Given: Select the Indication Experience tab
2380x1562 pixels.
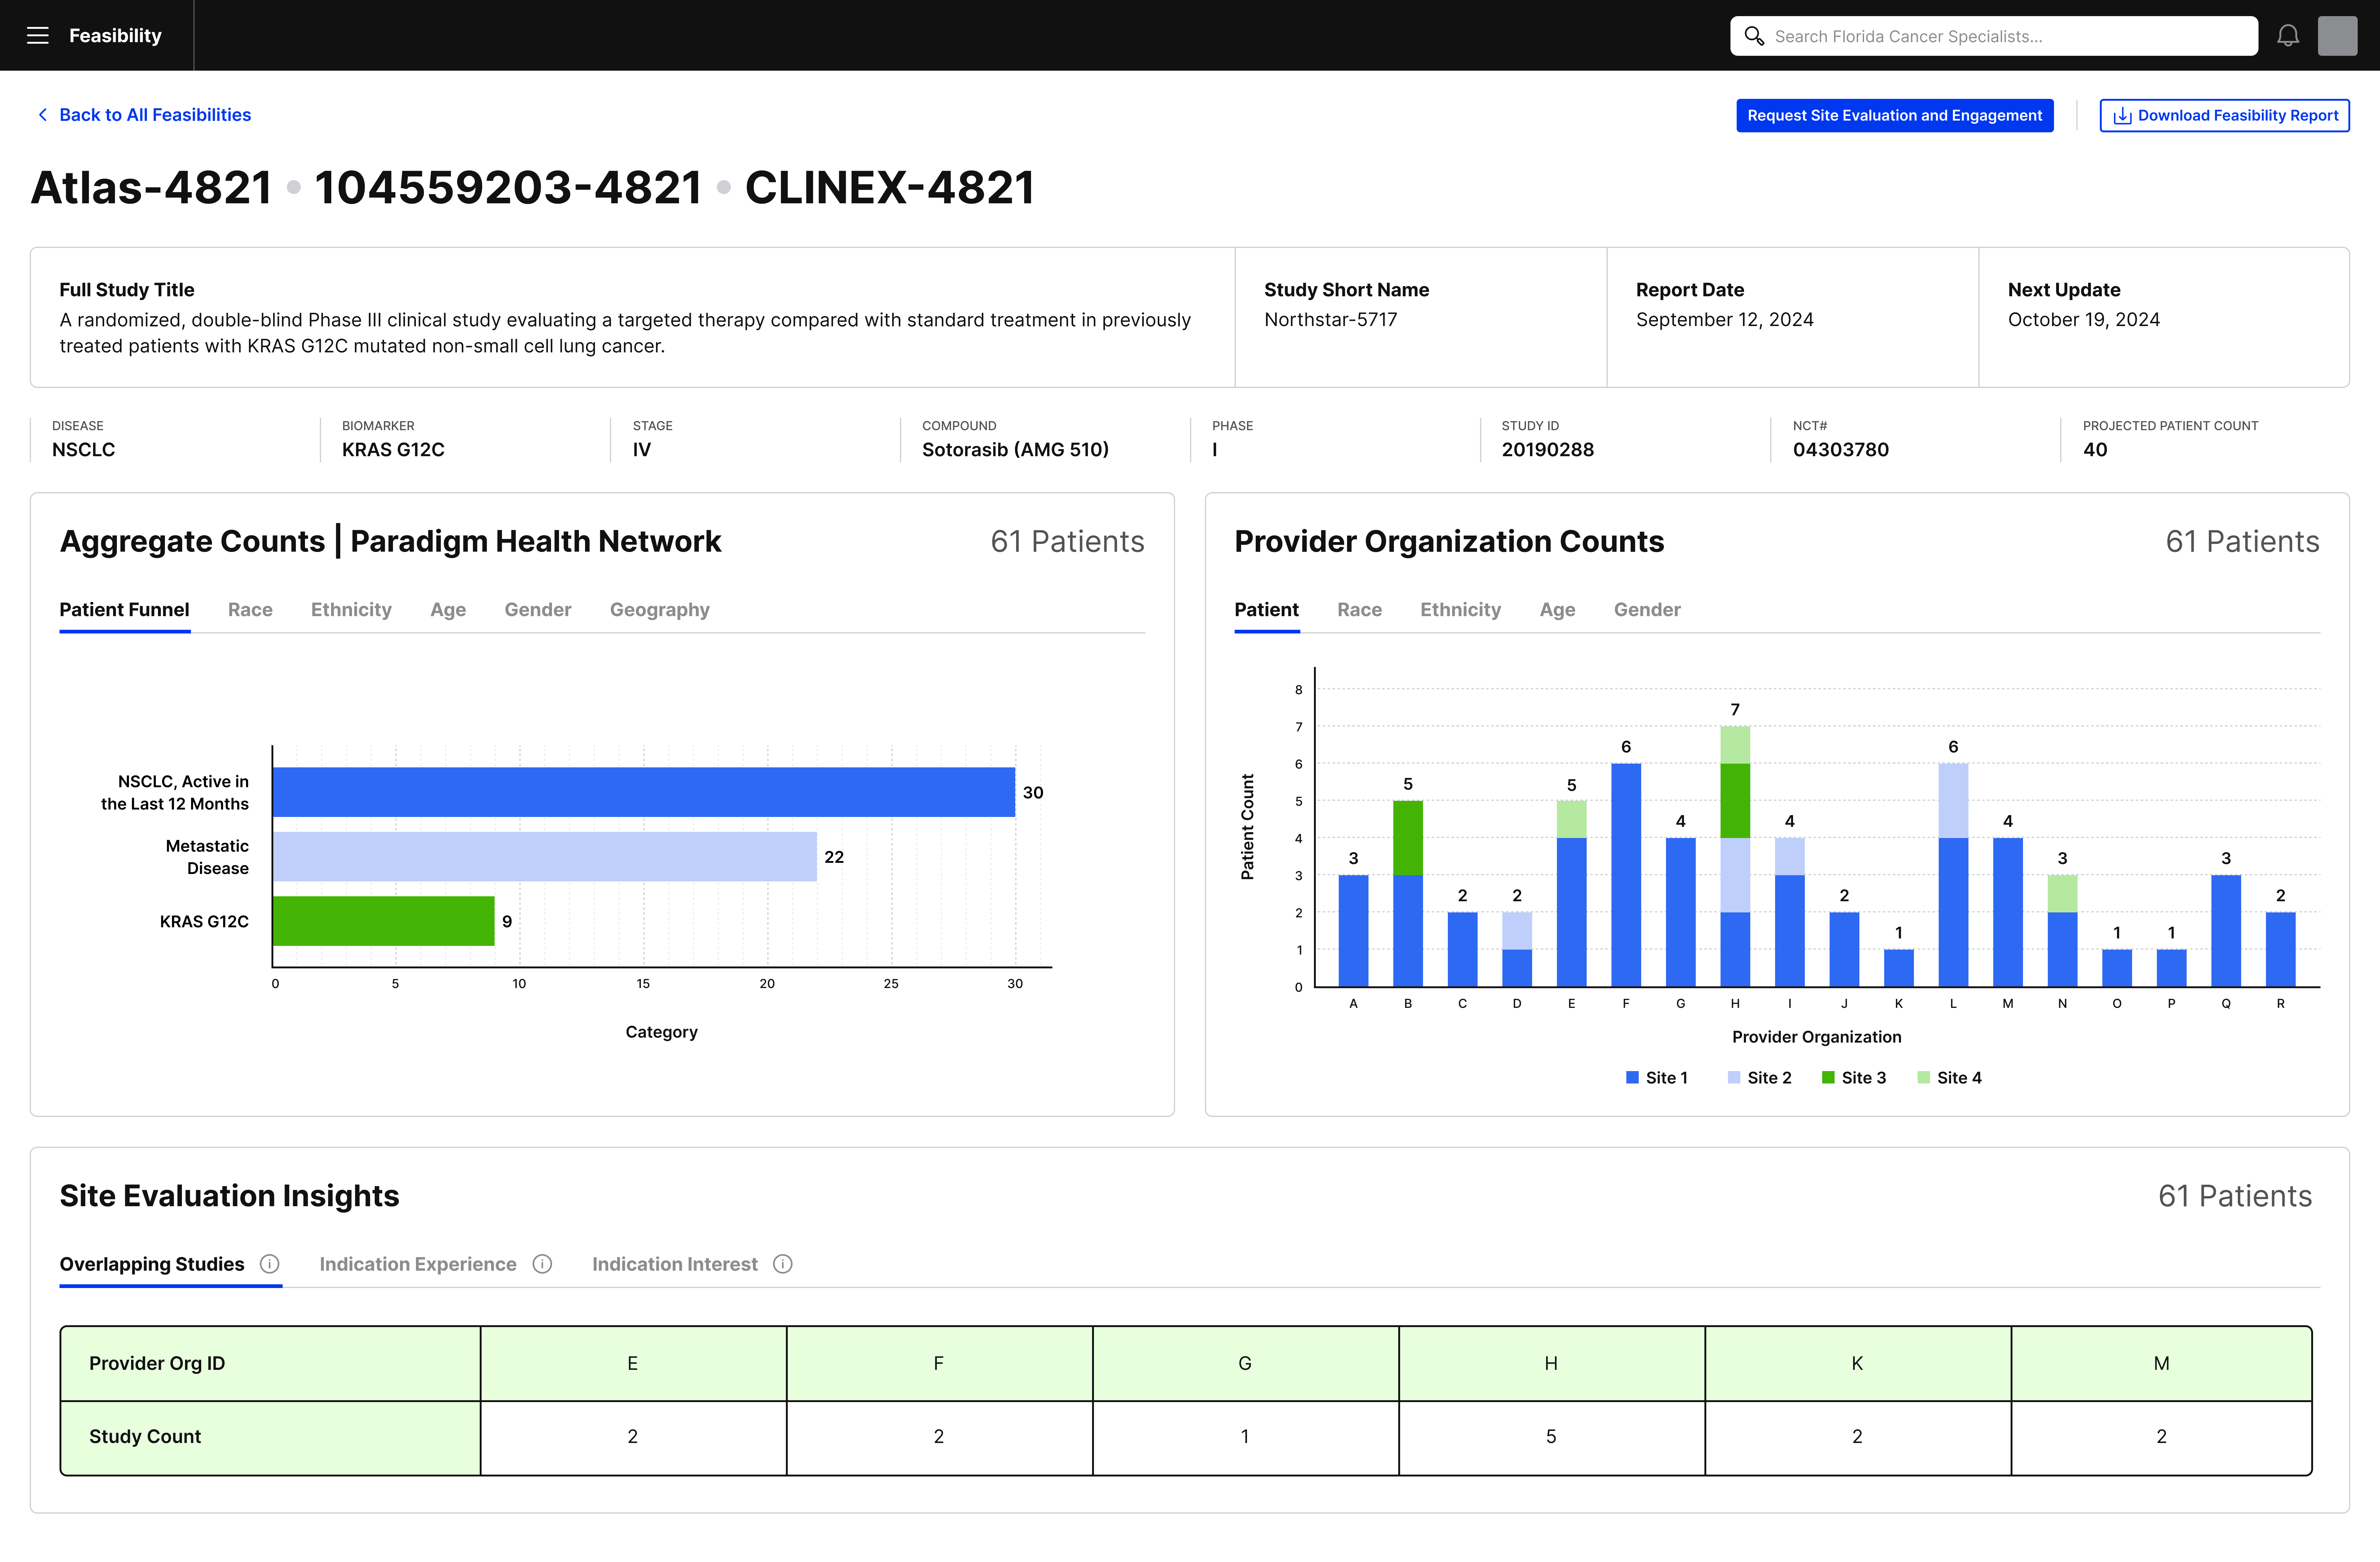Looking at the screenshot, I should [418, 1264].
